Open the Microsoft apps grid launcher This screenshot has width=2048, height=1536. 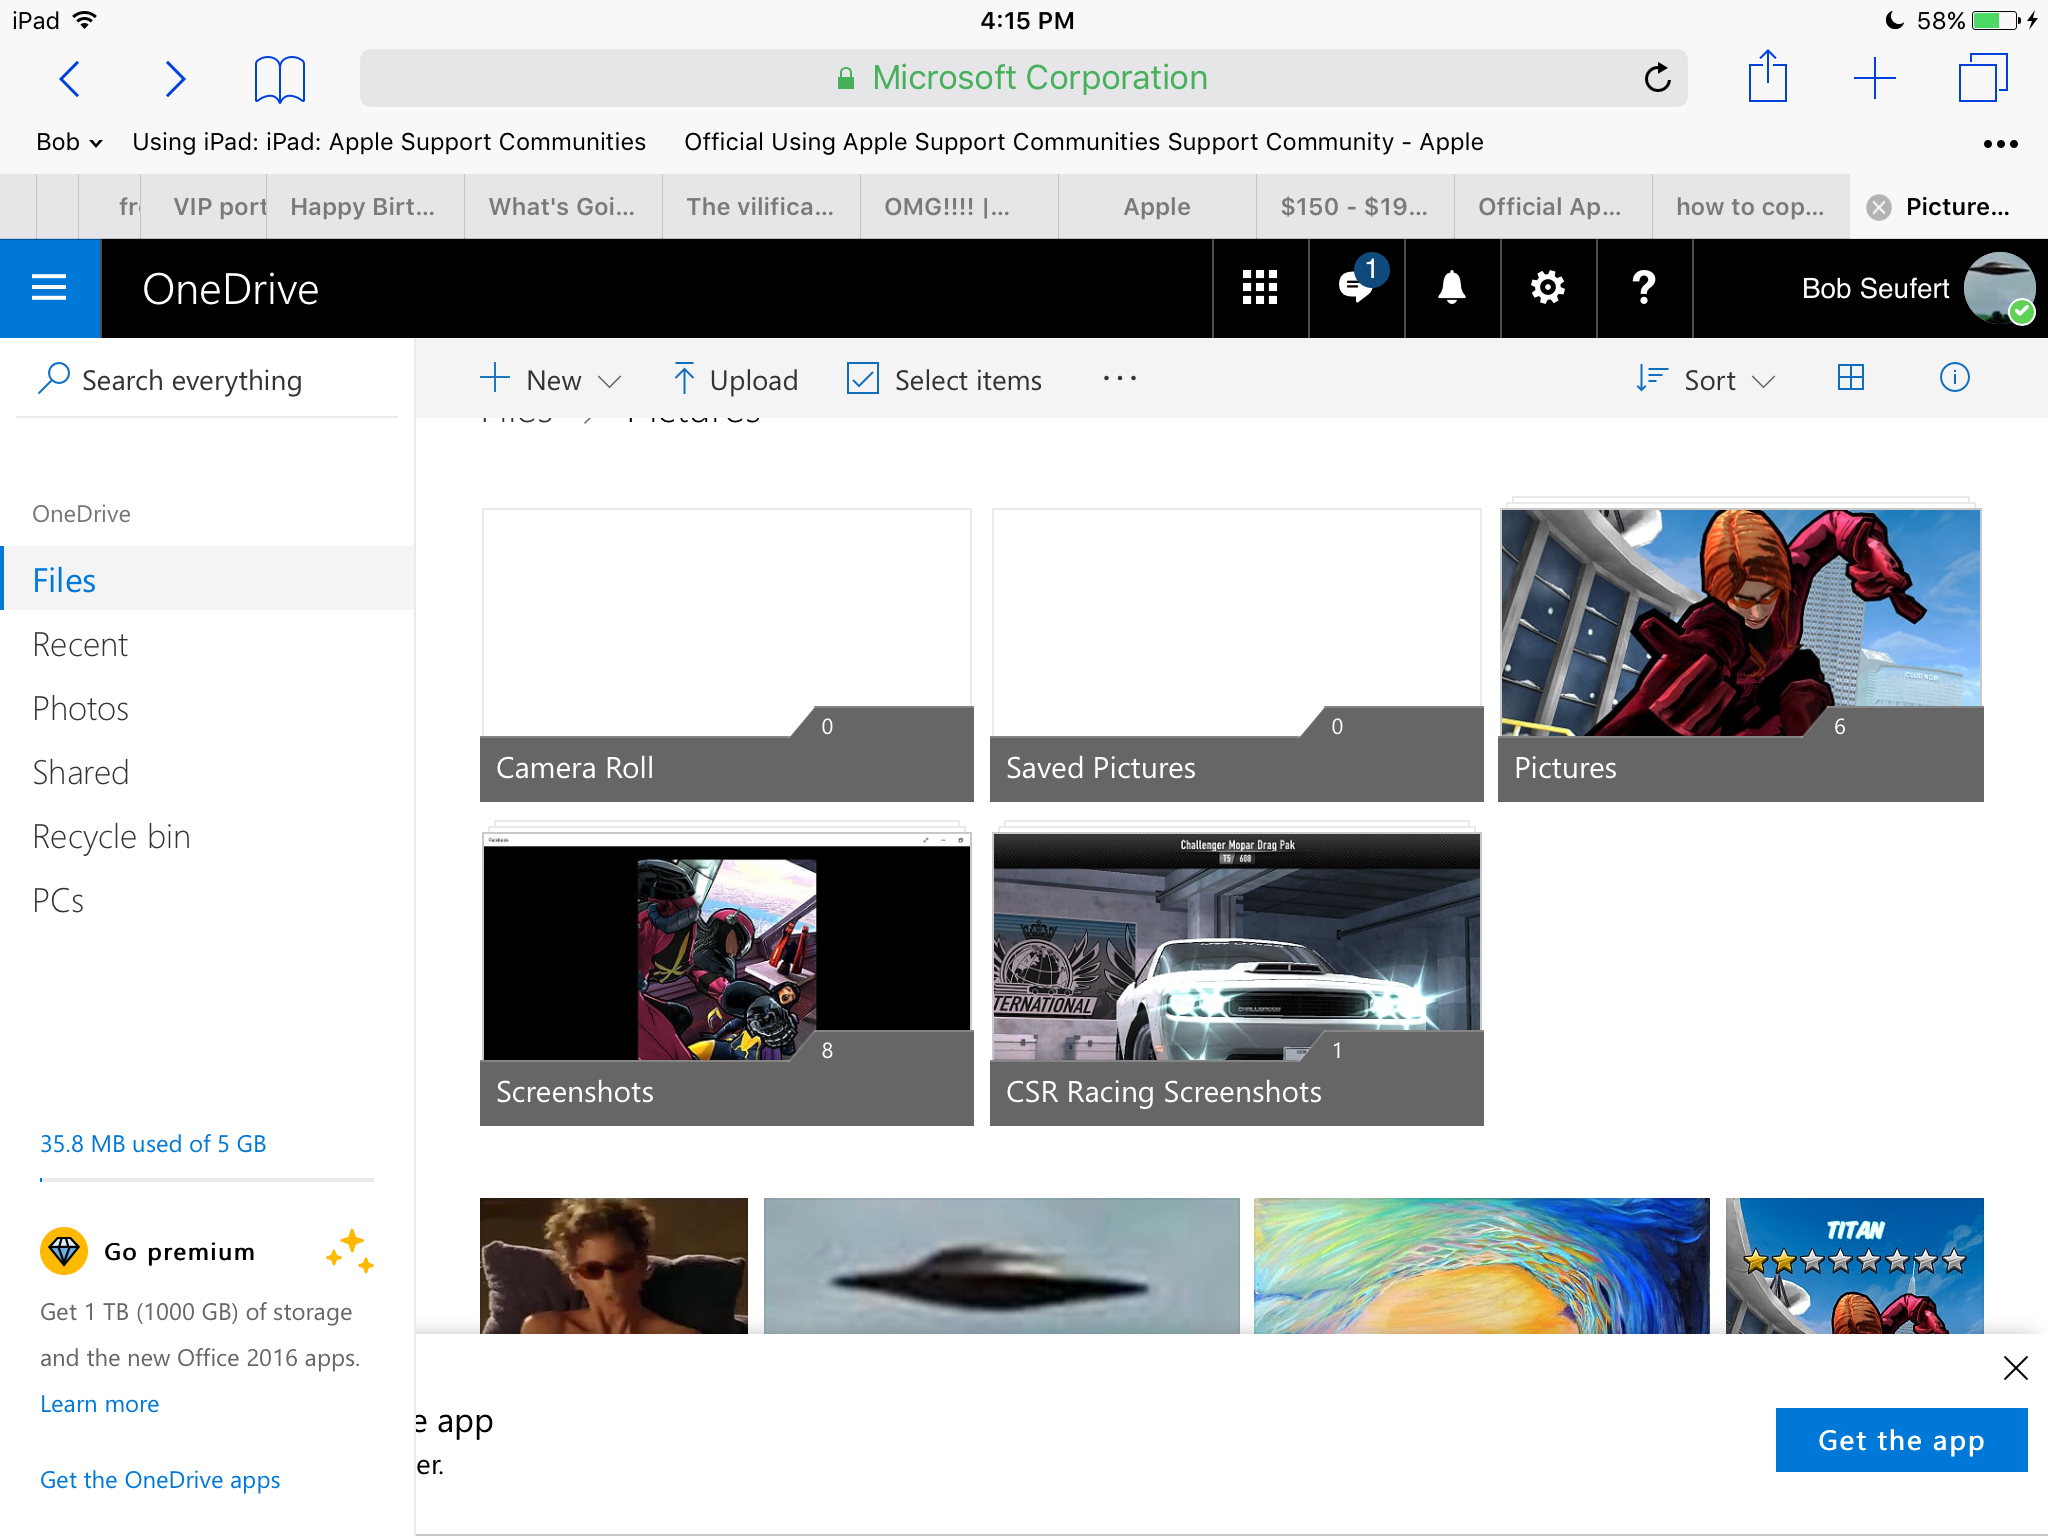click(x=1259, y=288)
